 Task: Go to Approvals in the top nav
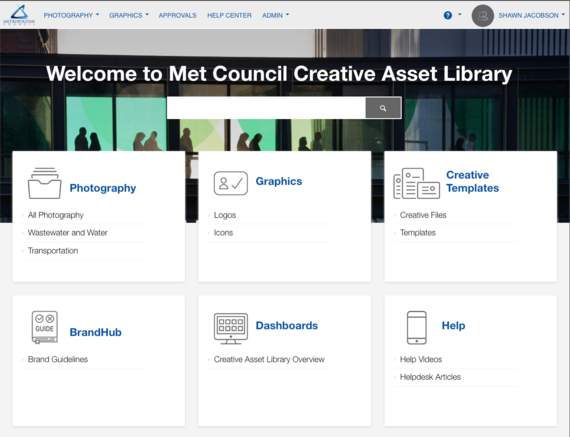tap(177, 15)
